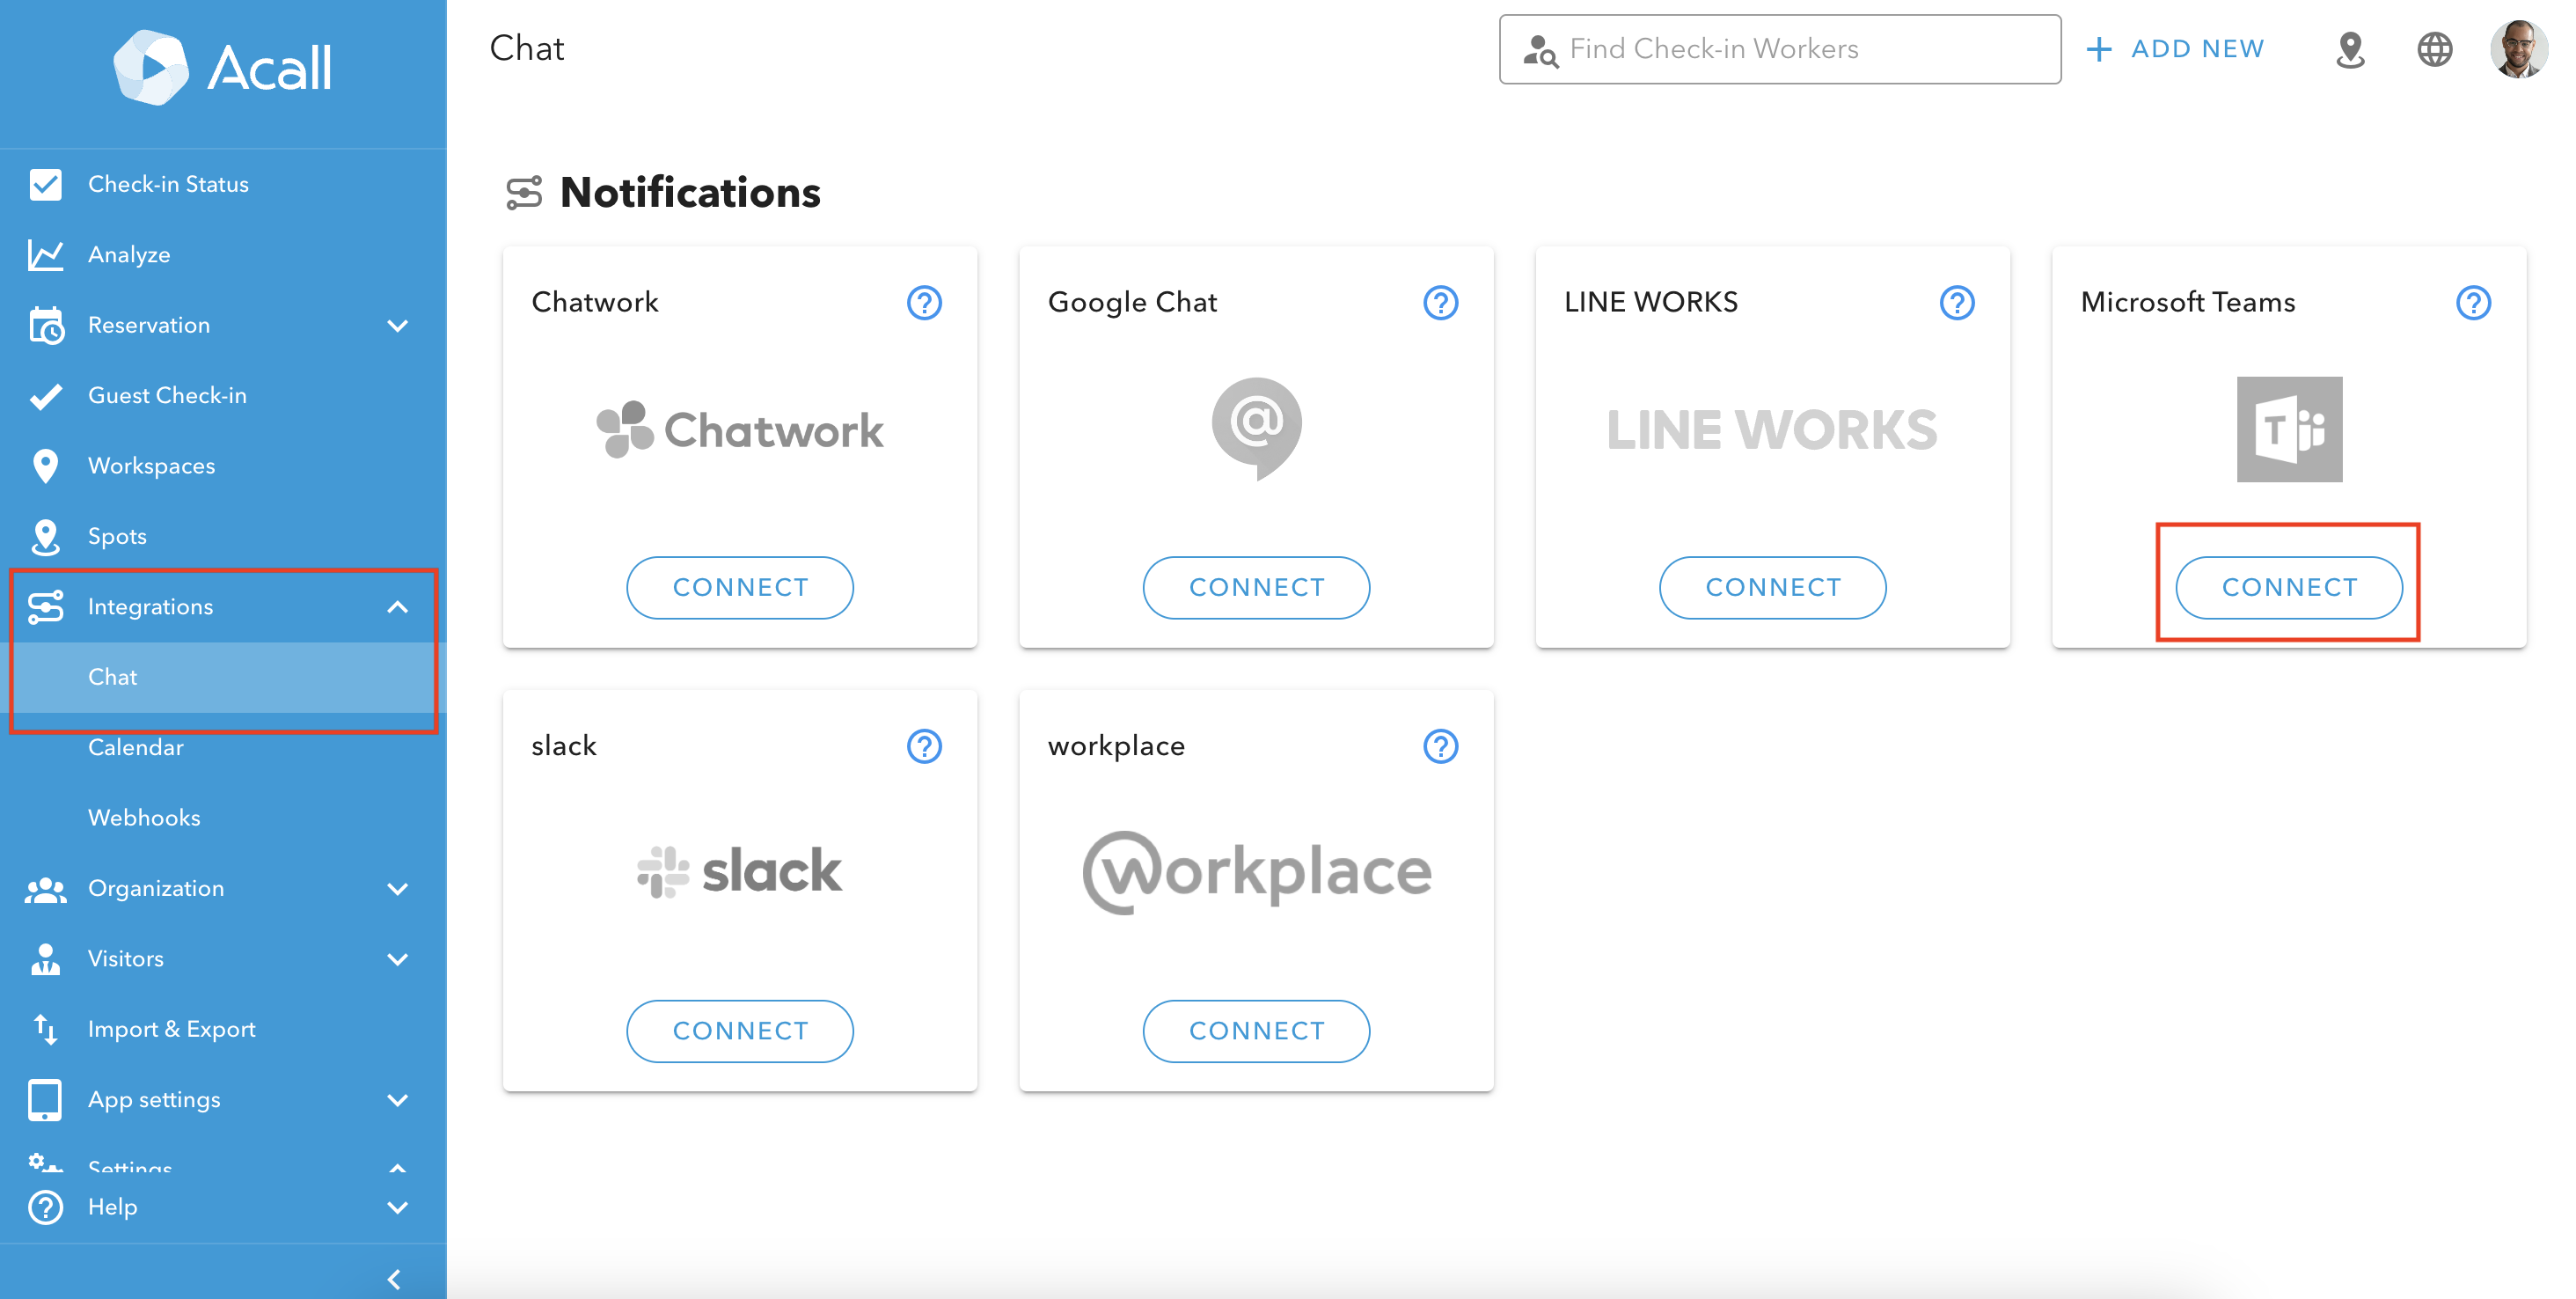Select the Webhooks submenu item
Image resolution: width=2576 pixels, height=1299 pixels.
click(x=223, y=818)
